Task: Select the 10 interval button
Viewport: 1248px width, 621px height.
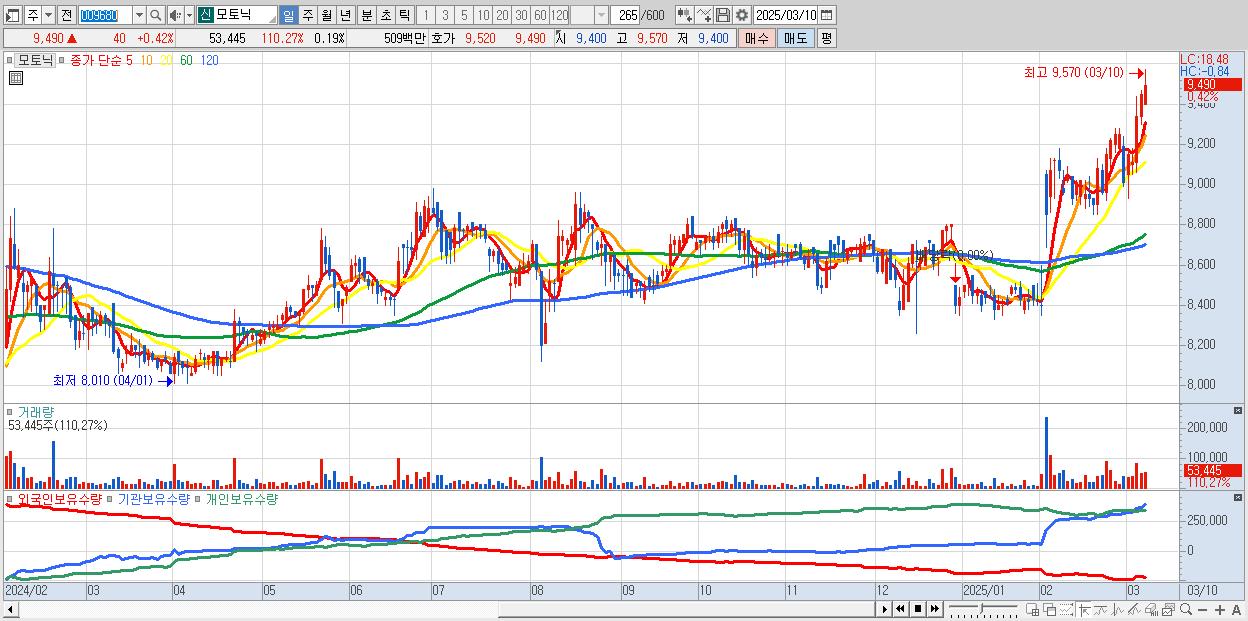Action: [x=483, y=15]
